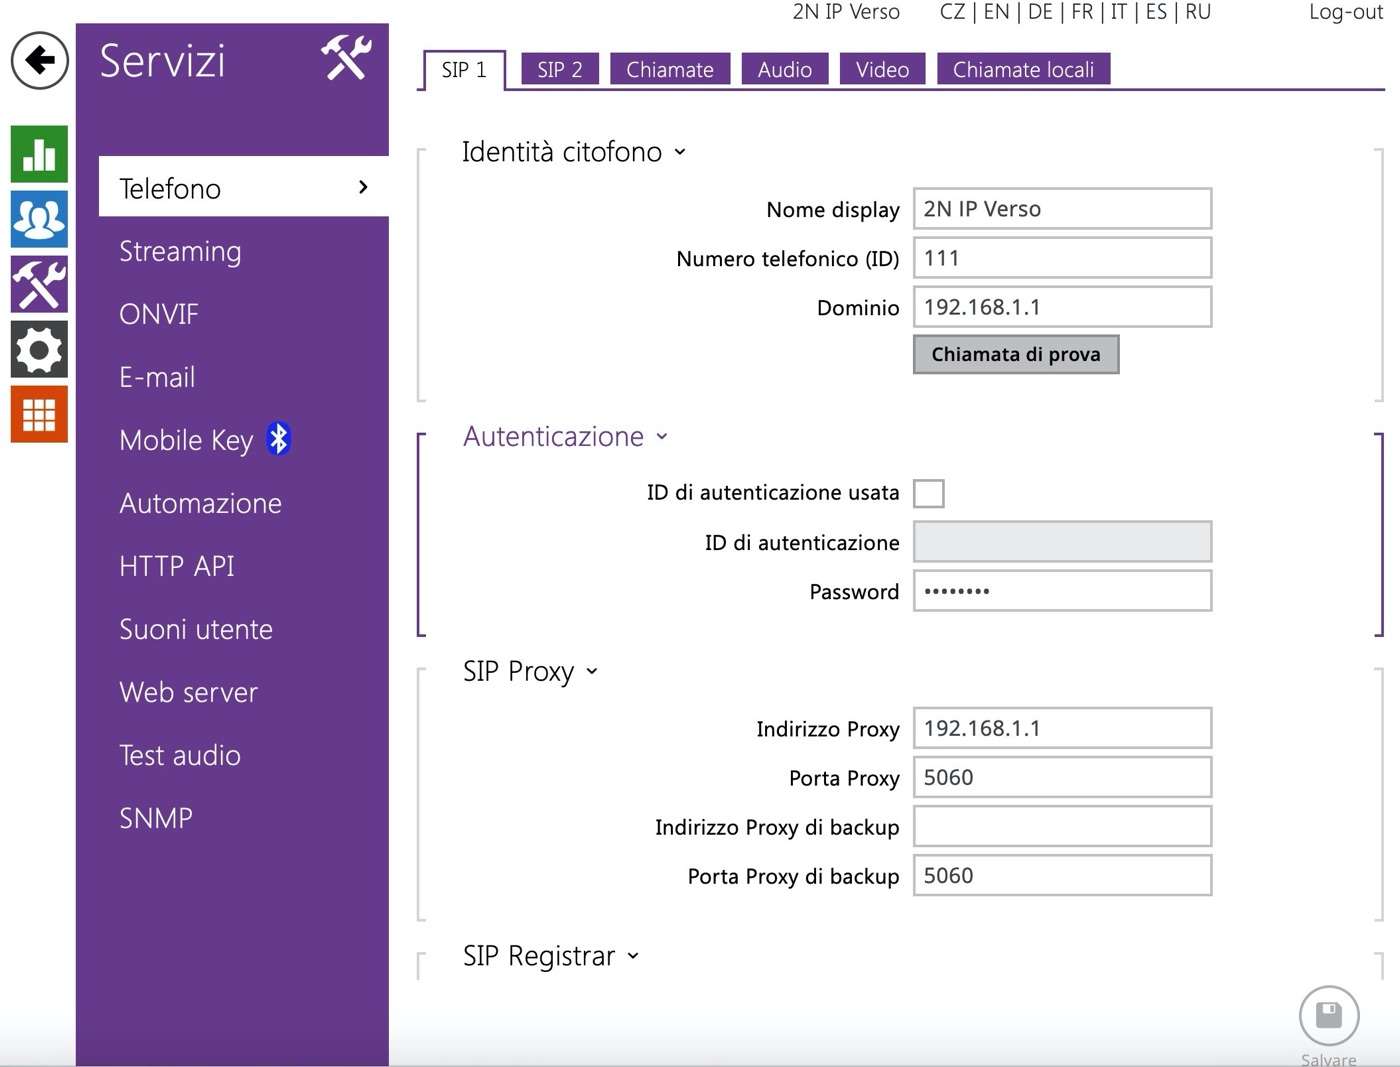Click the Nome display input field
The image size is (1400, 1067).
(x=1063, y=209)
